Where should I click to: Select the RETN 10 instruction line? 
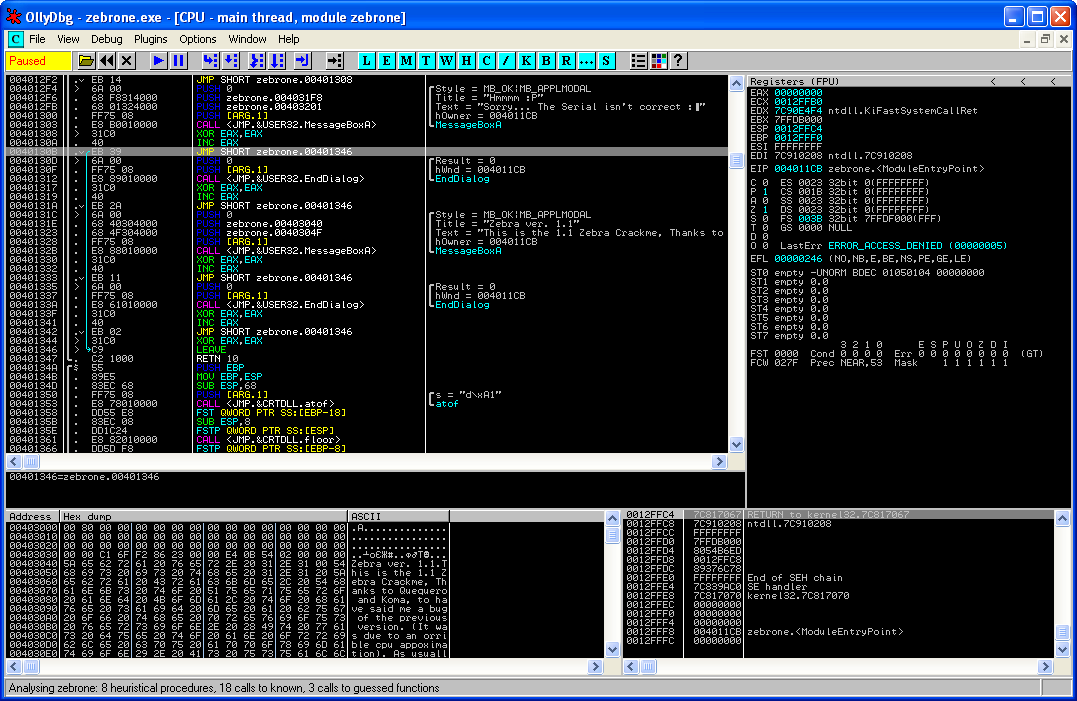click(367, 358)
